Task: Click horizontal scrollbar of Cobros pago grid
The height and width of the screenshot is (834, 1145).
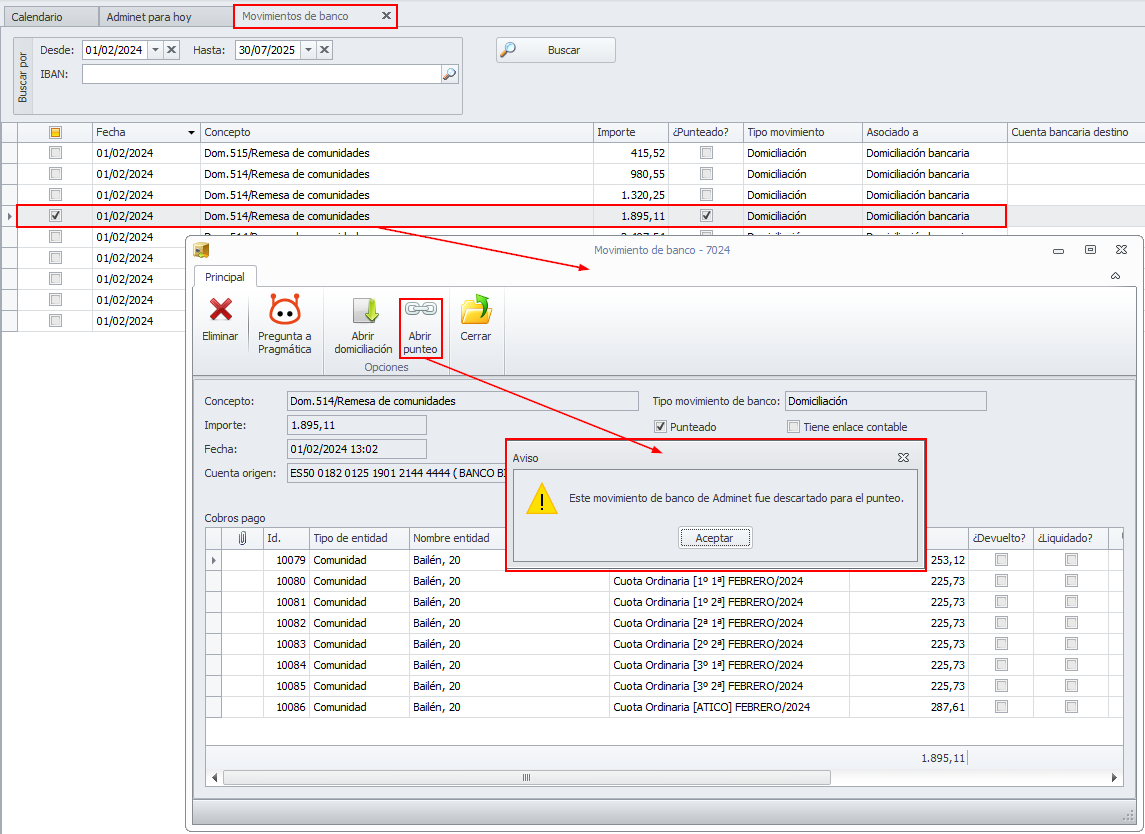Action: click(526, 778)
